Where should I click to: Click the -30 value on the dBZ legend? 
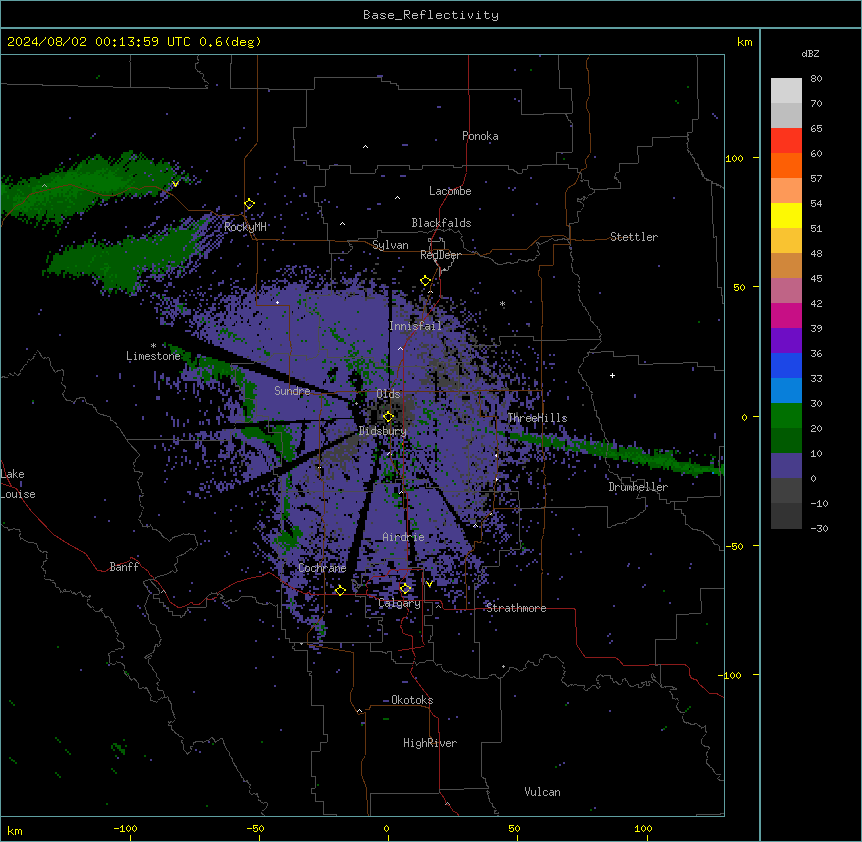(819, 528)
